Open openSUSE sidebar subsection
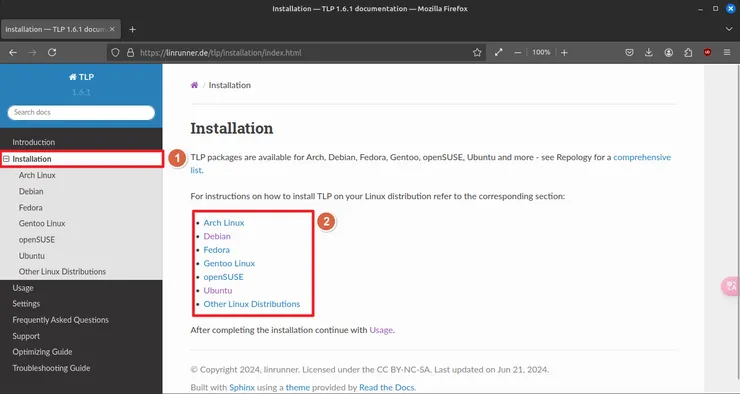 (x=37, y=240)
